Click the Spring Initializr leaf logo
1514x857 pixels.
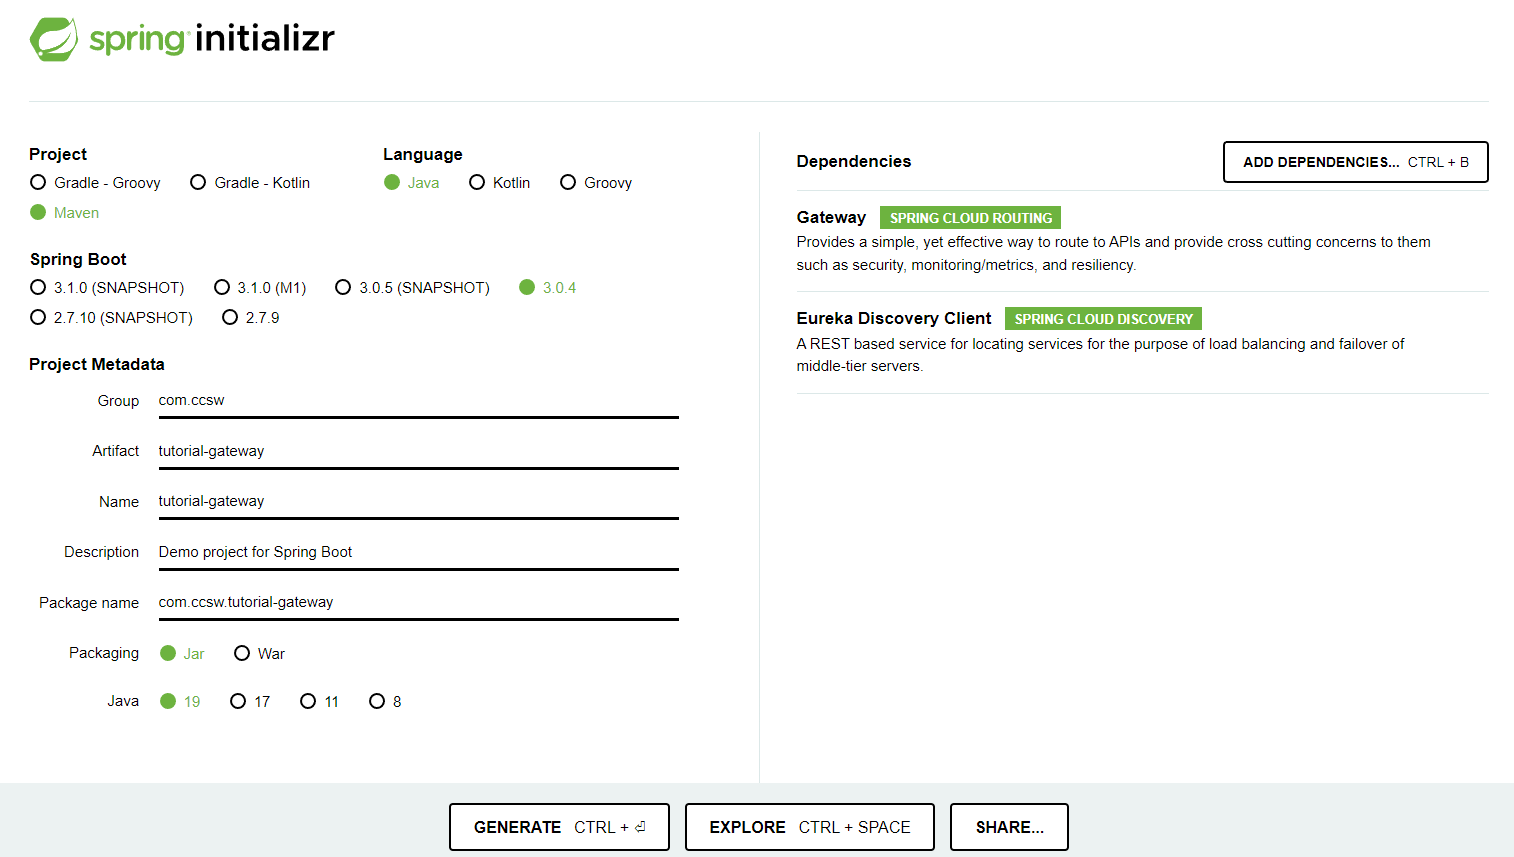coord(54,40)
